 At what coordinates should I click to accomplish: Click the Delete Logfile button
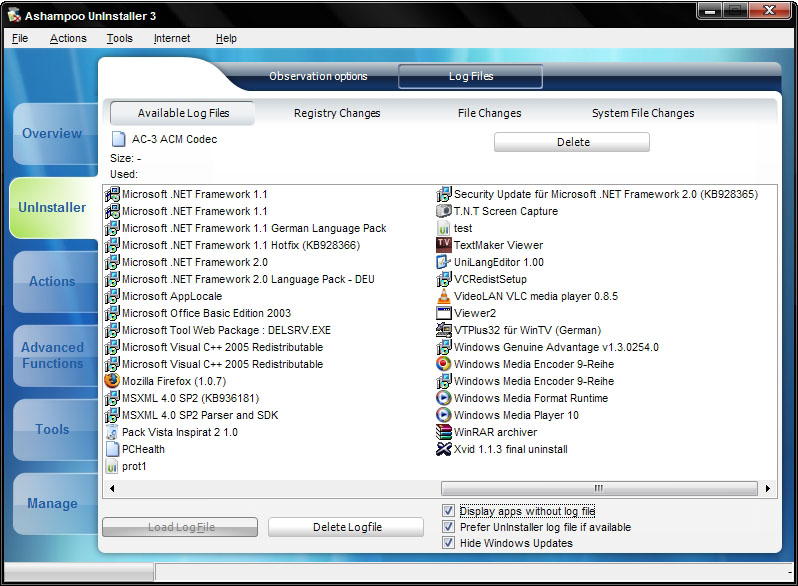pyautogui.click(x=347, y=527)
